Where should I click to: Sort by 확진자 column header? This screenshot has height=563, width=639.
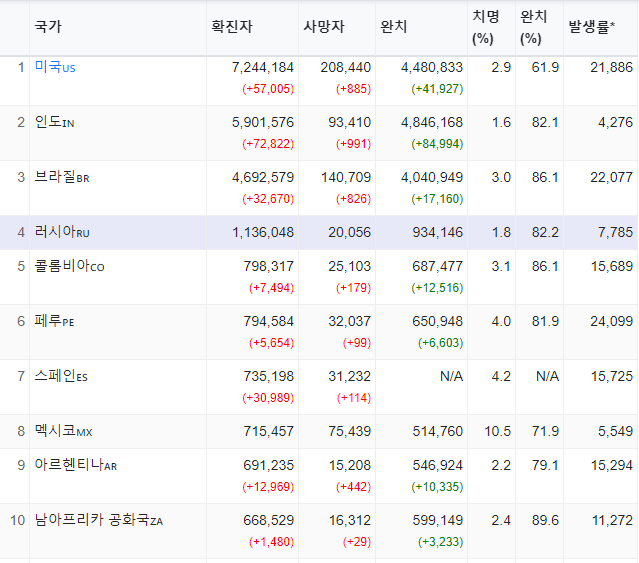231,27
